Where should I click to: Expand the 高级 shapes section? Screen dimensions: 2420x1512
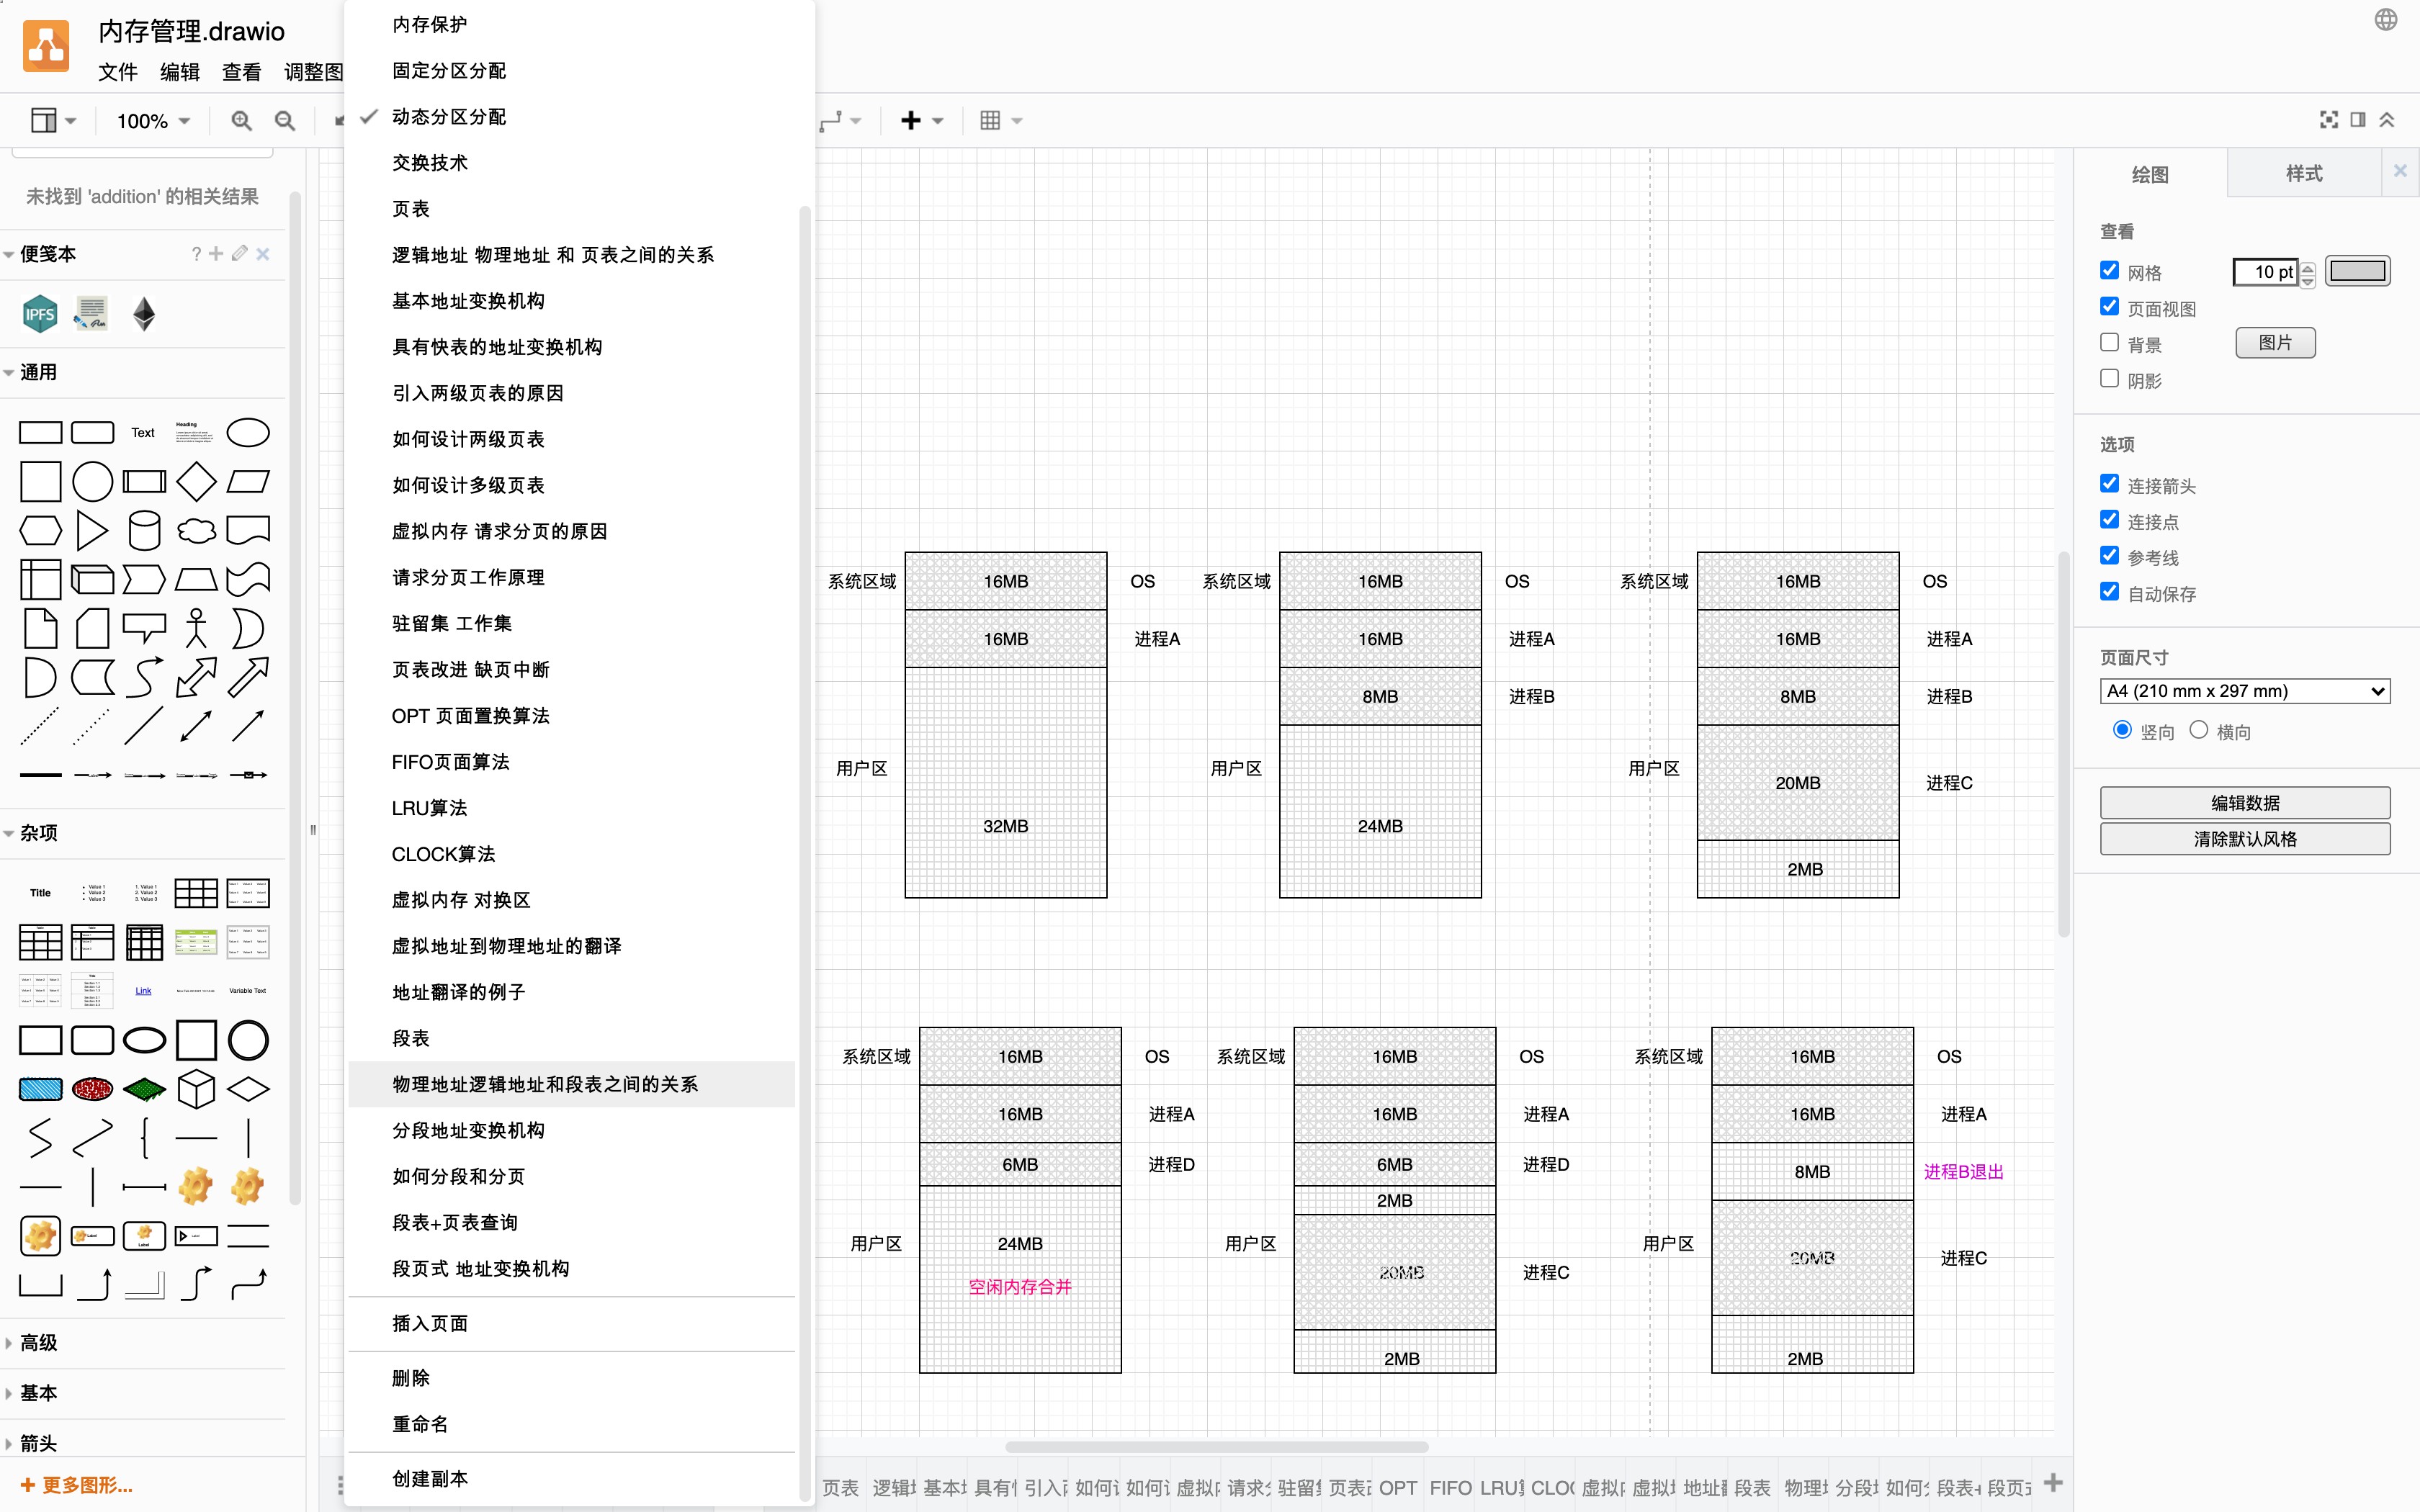[38, 1343]
